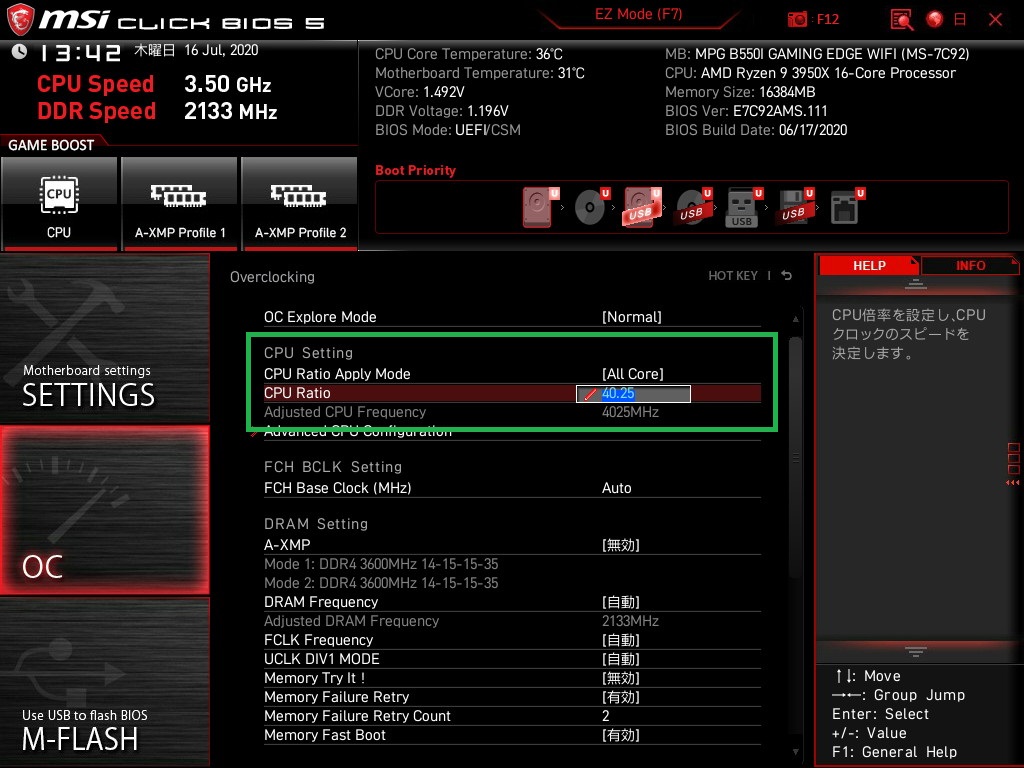Close the BIOS with the X icon
The height and width of the screenshot is (768, 1024).
pos(995,20)
